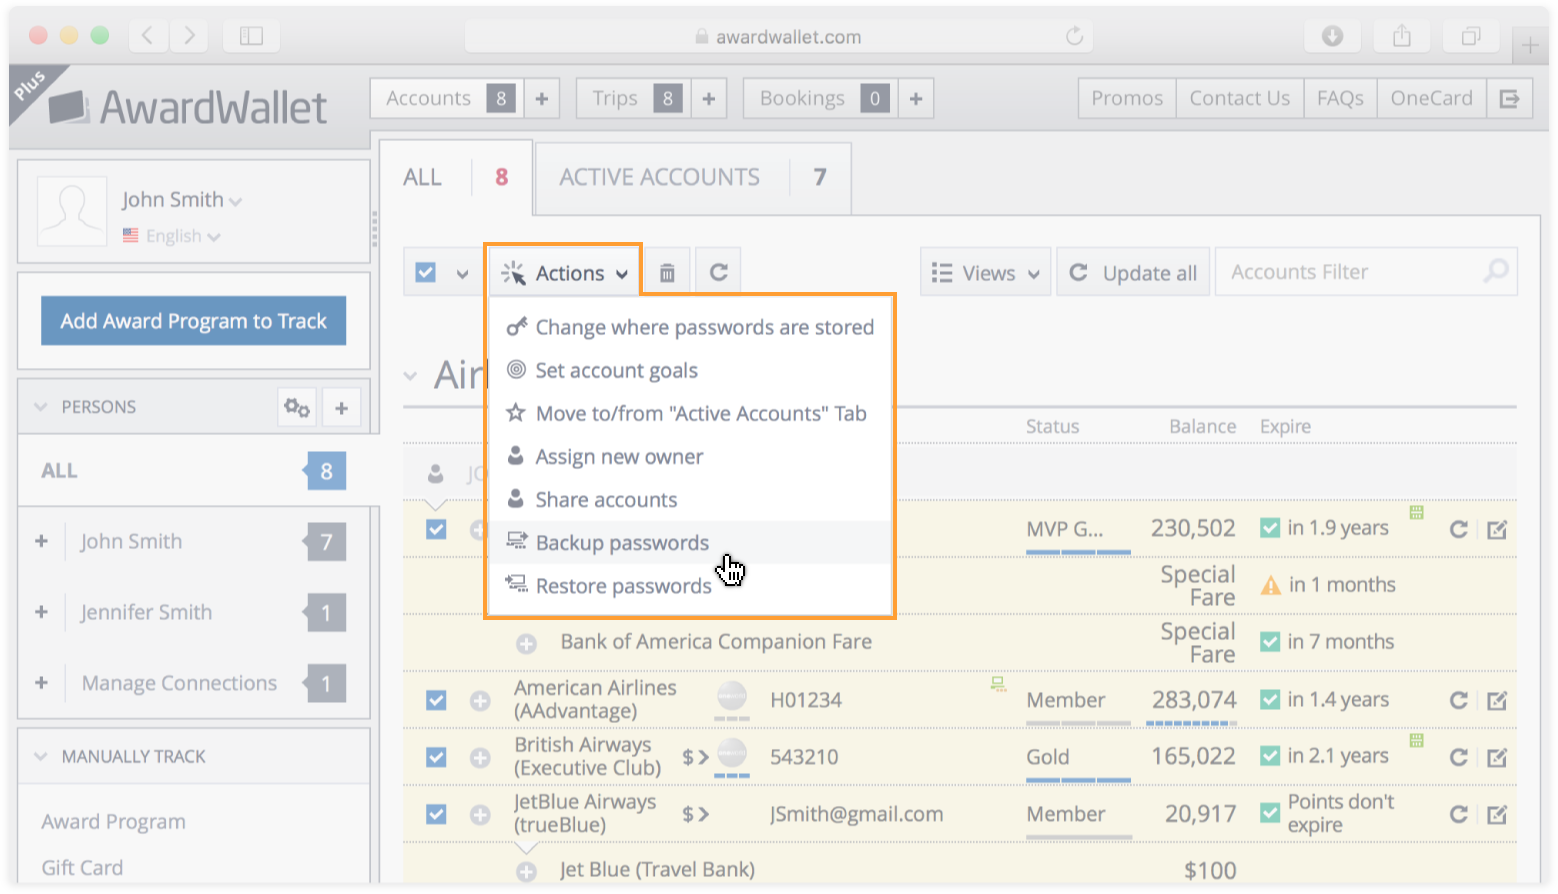
Task: Toggle the select-all accounts checkbox
Action: pyautogui.click(x=425, y=272)
